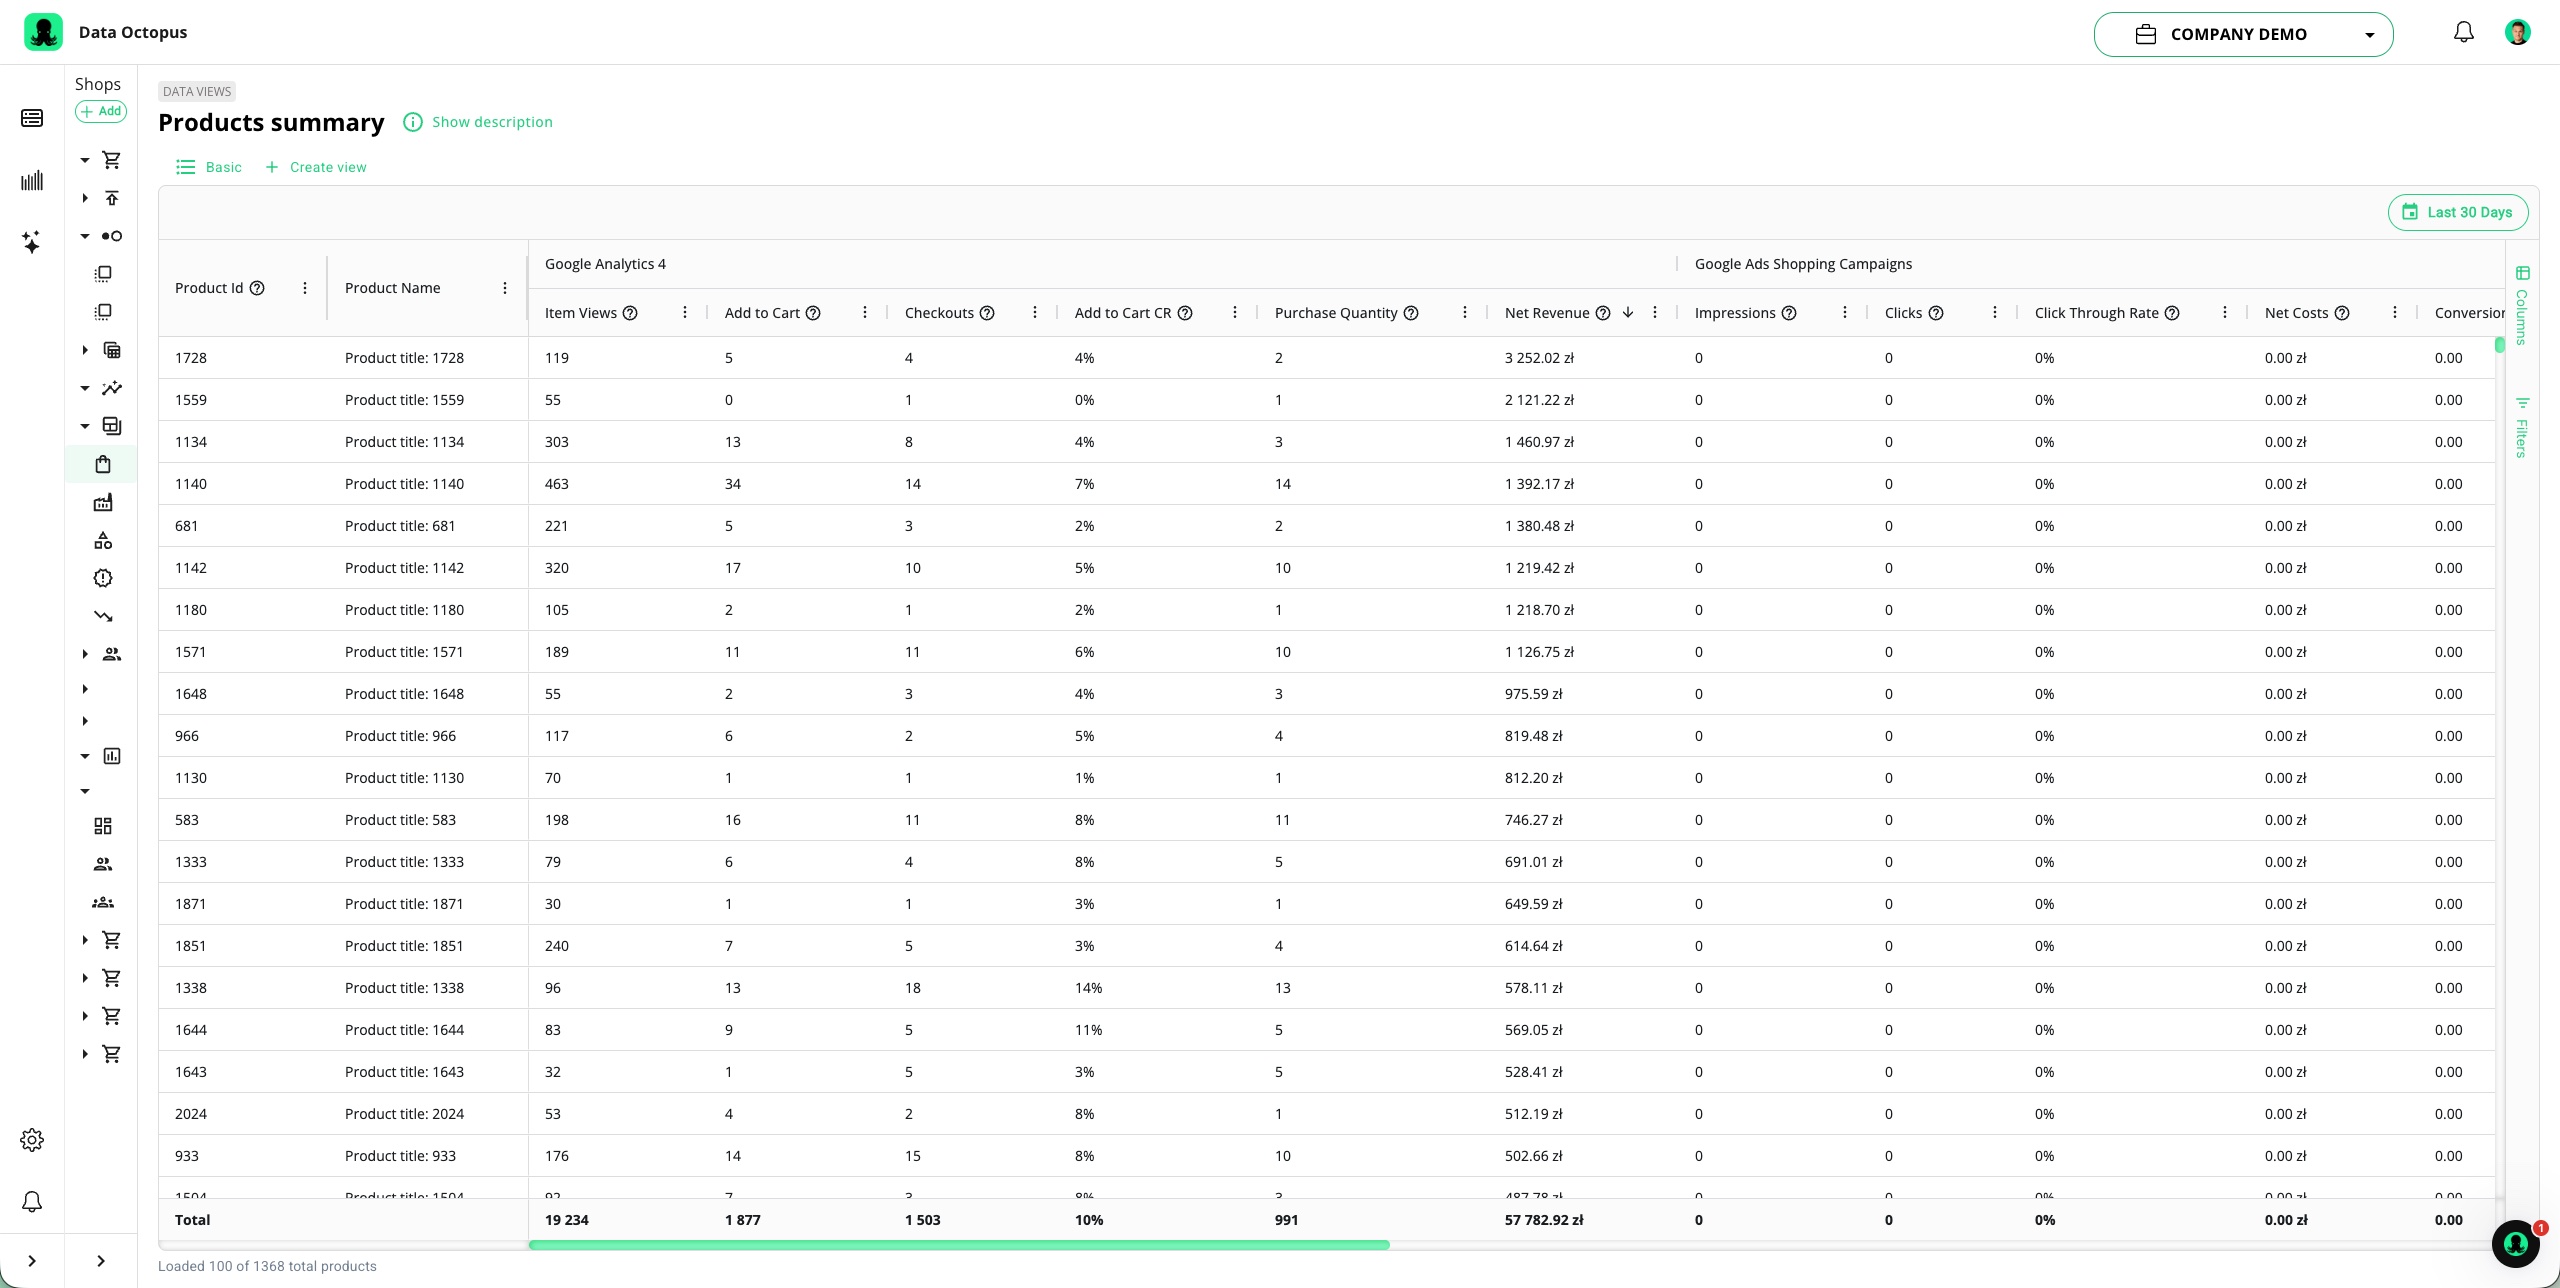The image size is (2560, 1288).
Task: Click the chat support bubble icon
Action: click(x=2516, y=1244)
